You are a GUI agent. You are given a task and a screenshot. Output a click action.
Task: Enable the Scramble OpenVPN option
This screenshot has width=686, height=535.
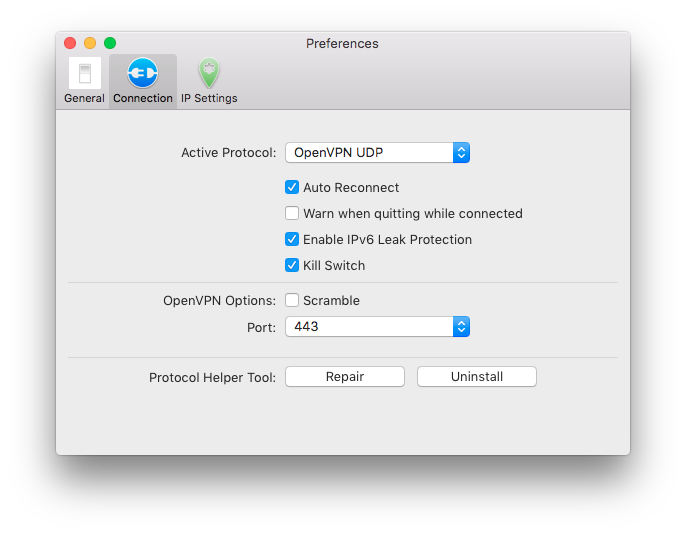292,300
